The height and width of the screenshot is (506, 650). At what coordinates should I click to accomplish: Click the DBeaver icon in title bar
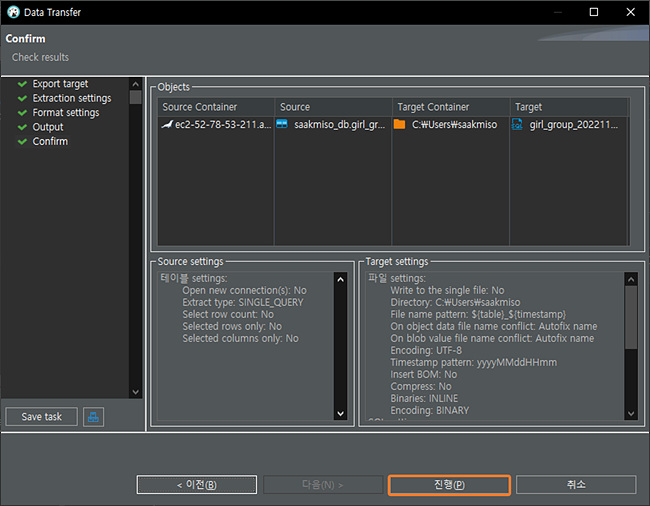click(13, 12)
